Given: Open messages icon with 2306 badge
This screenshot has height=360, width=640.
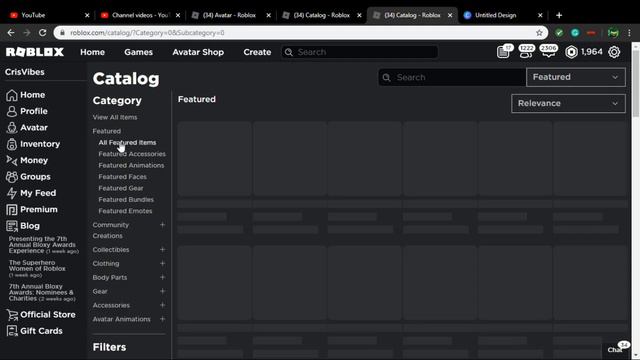Looking at the screenshot, I should pyautogui.click(x=548, y=52).
